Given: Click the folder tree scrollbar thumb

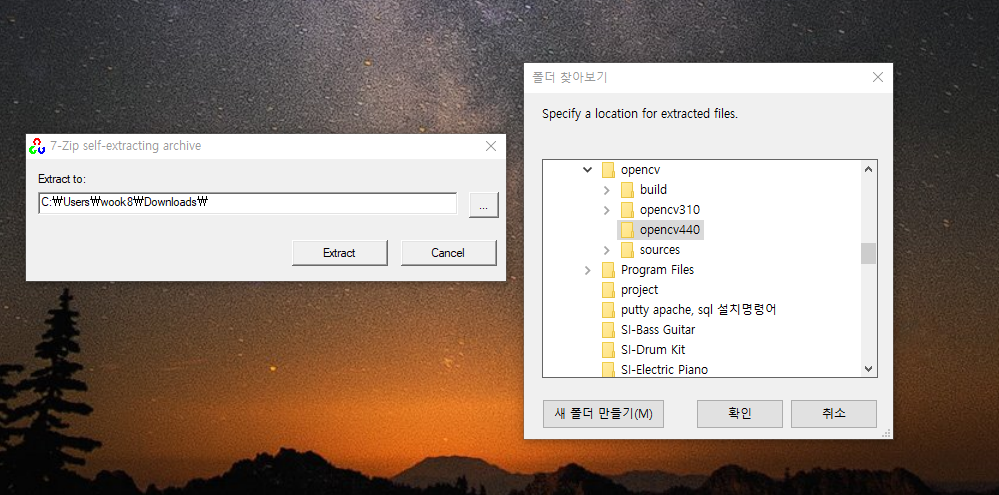Looking at the screenshot, I should click(868, 253).
